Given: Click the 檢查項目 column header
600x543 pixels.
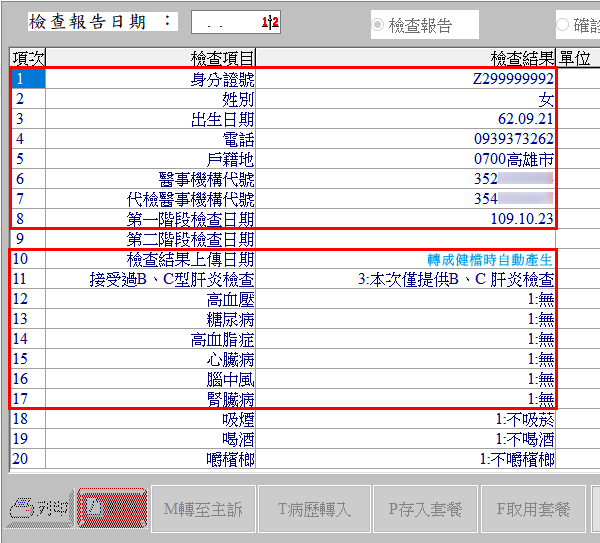Looking at the screenshot, I should pos(150,58).
